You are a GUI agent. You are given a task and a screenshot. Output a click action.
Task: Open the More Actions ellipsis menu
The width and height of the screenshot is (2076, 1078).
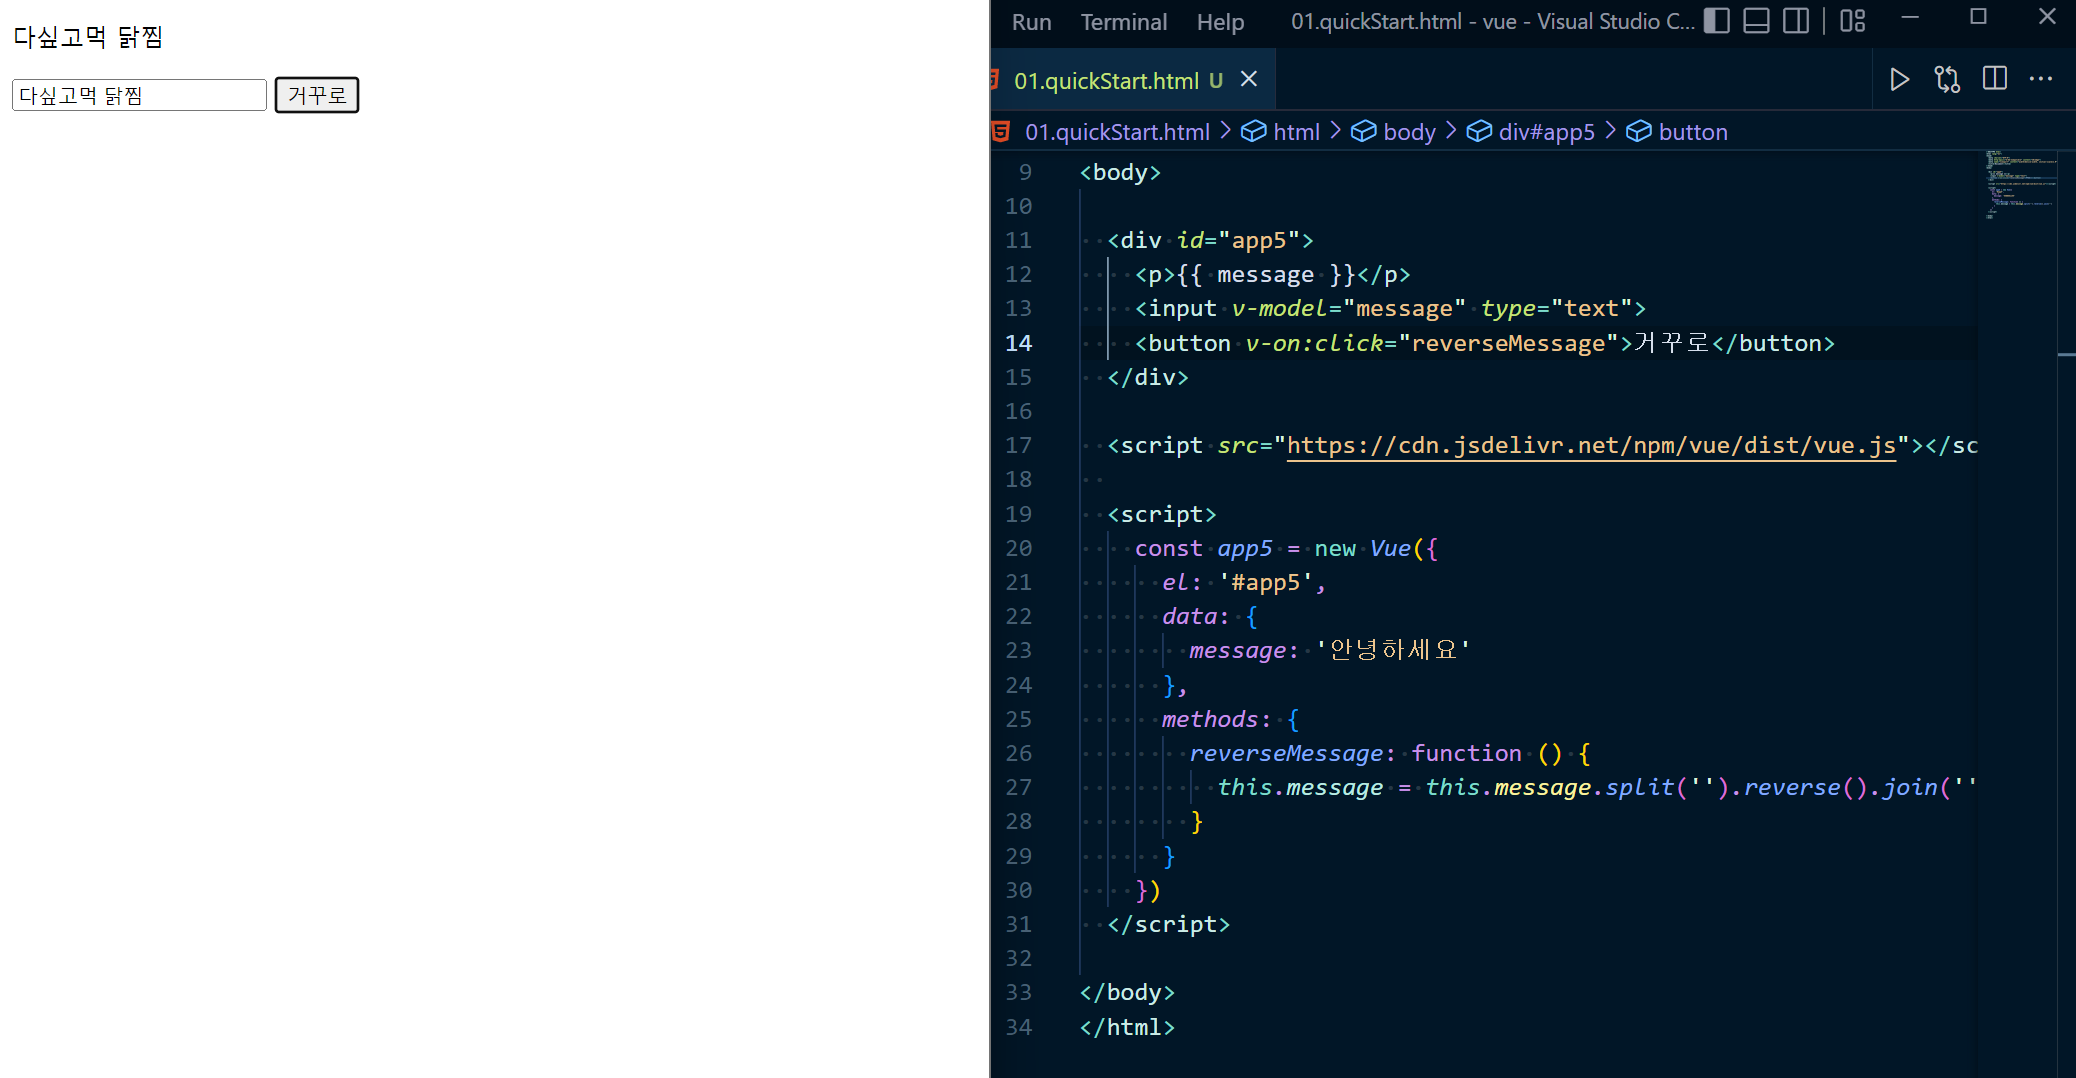point(2041,79)
